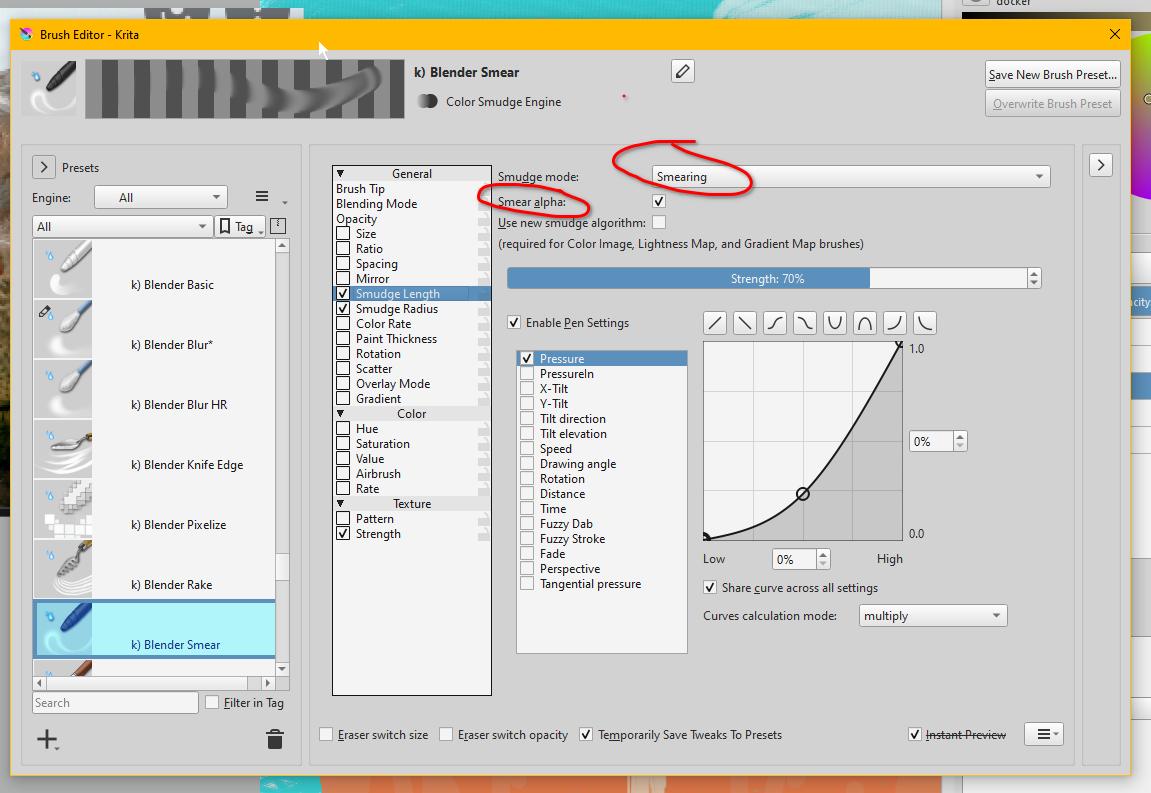Click Save New Brush Preset button
The image size is (1151, 793).
tap(1053, 74)
